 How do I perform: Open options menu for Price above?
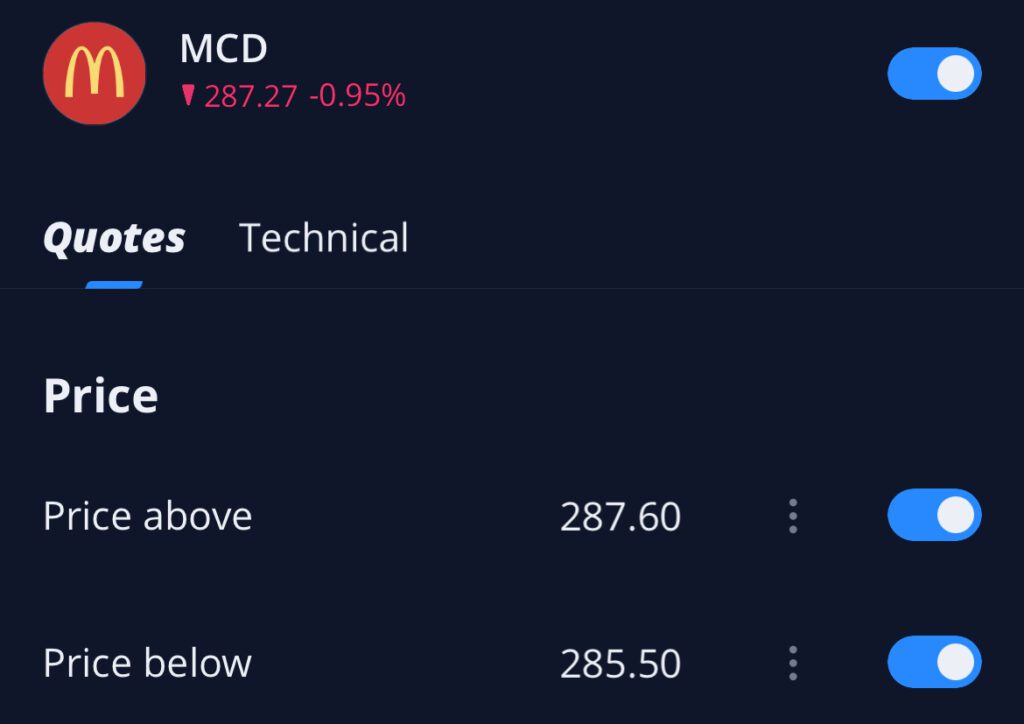[793, 516]
